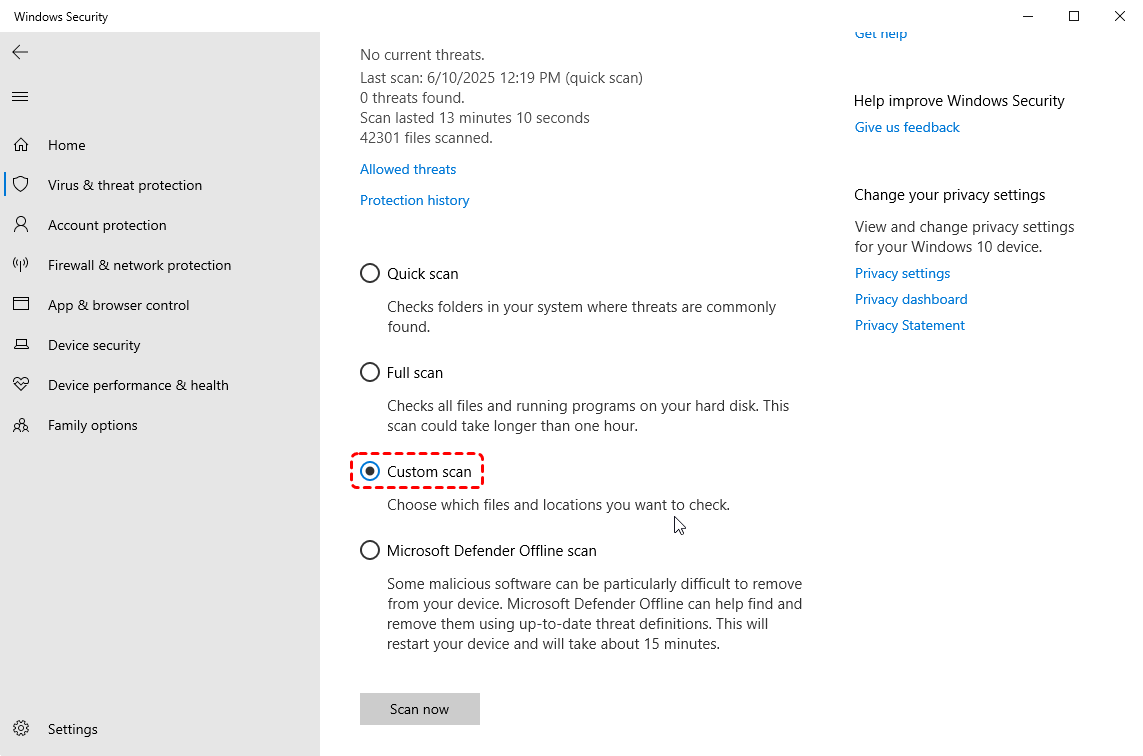Click the antenna icon for Firewall protection
The width and height of the screenshot is (1143, 756).
coord(21,264)
